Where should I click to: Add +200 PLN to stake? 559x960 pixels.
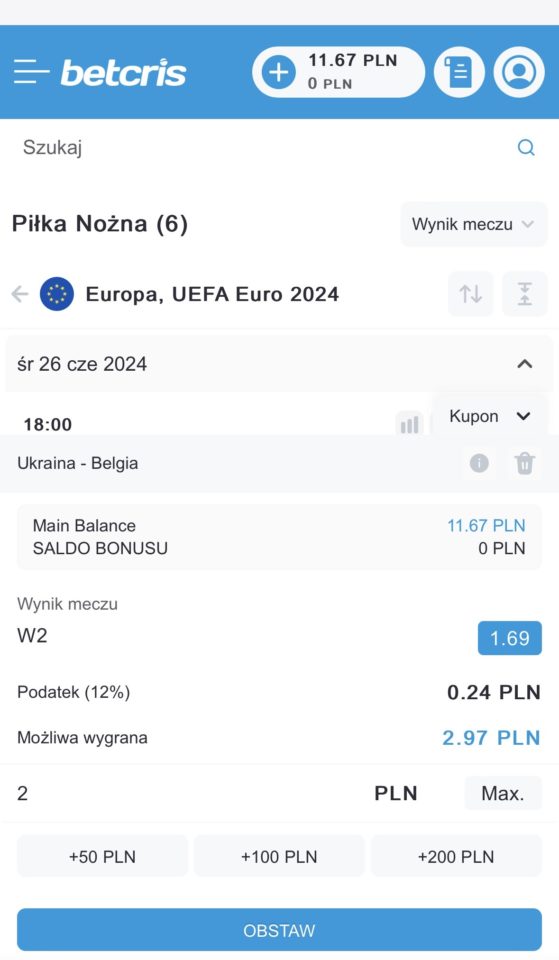(x=456, y=857)
